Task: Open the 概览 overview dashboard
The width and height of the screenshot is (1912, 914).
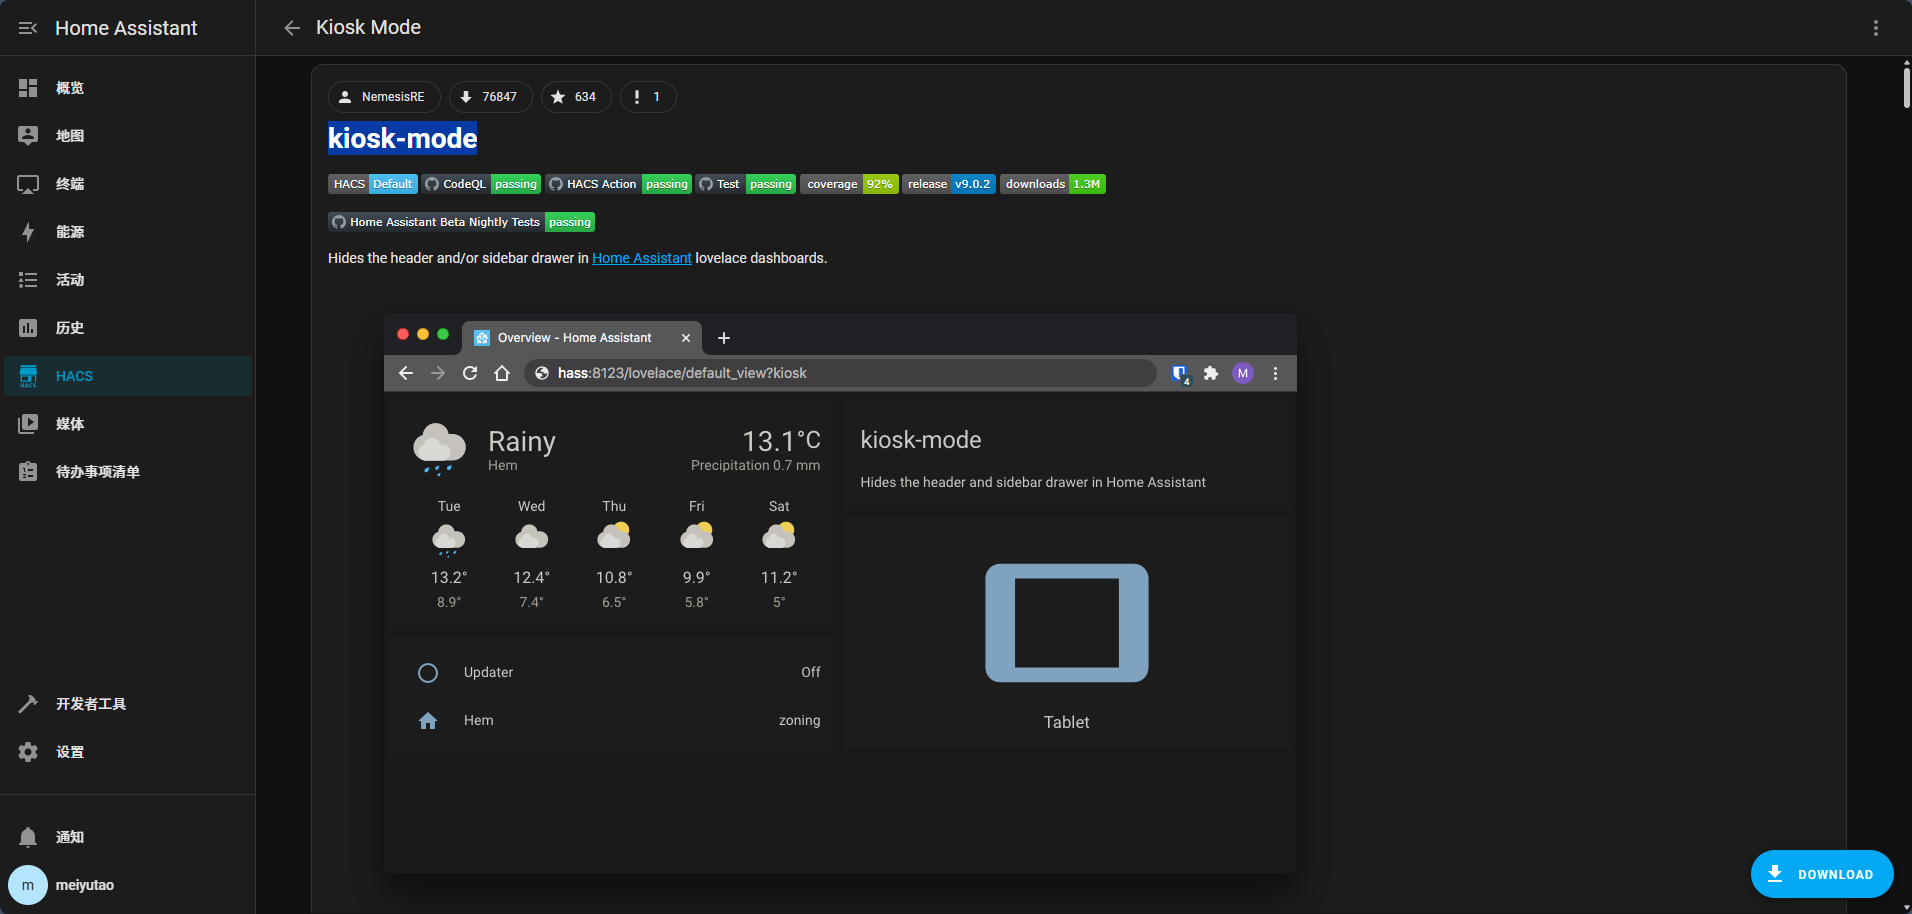Action: [x=70, y=88]
